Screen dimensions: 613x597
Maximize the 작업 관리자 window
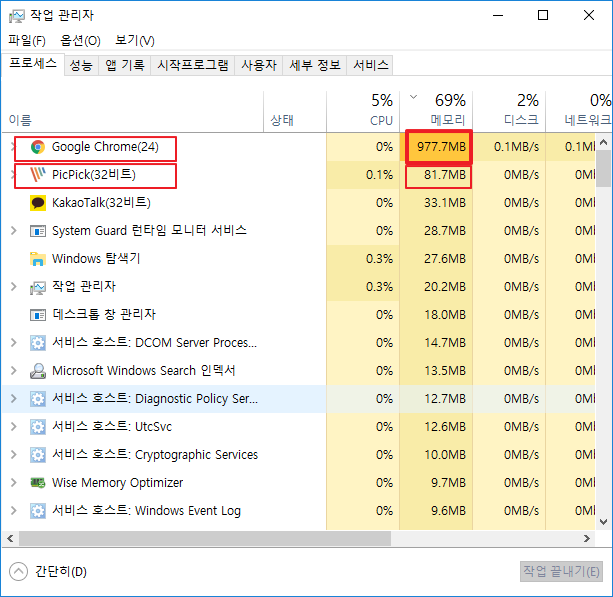(543, 16)
